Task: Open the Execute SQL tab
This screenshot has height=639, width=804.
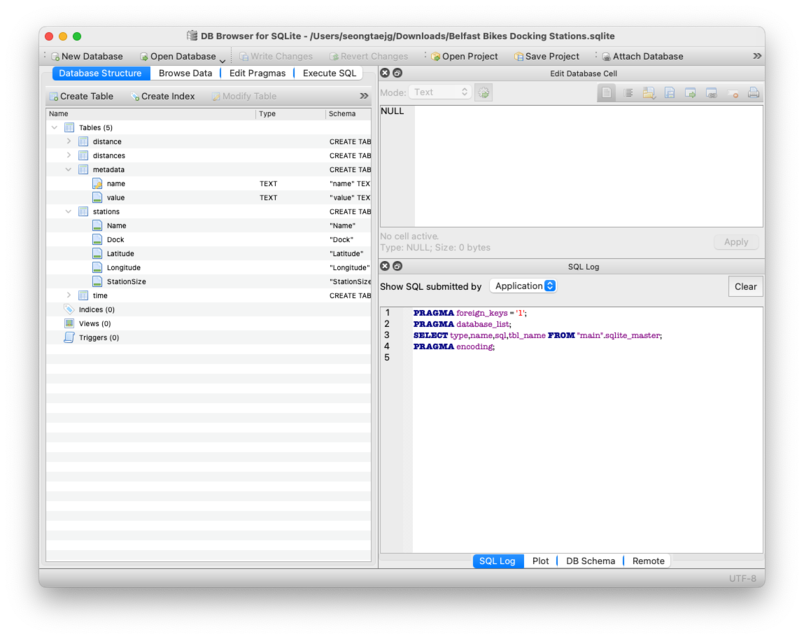Action: (329, 73)
